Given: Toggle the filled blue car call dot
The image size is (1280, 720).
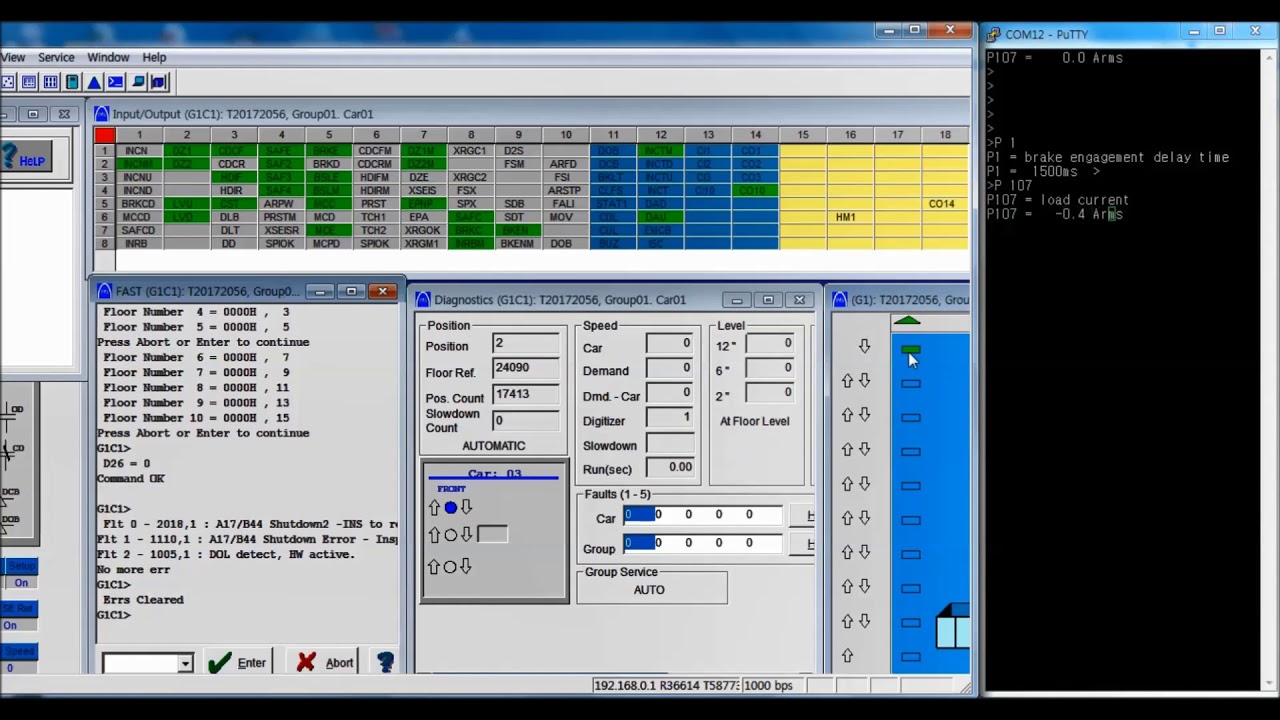Looking at the screenshot, I should click(x=450, y=508).
